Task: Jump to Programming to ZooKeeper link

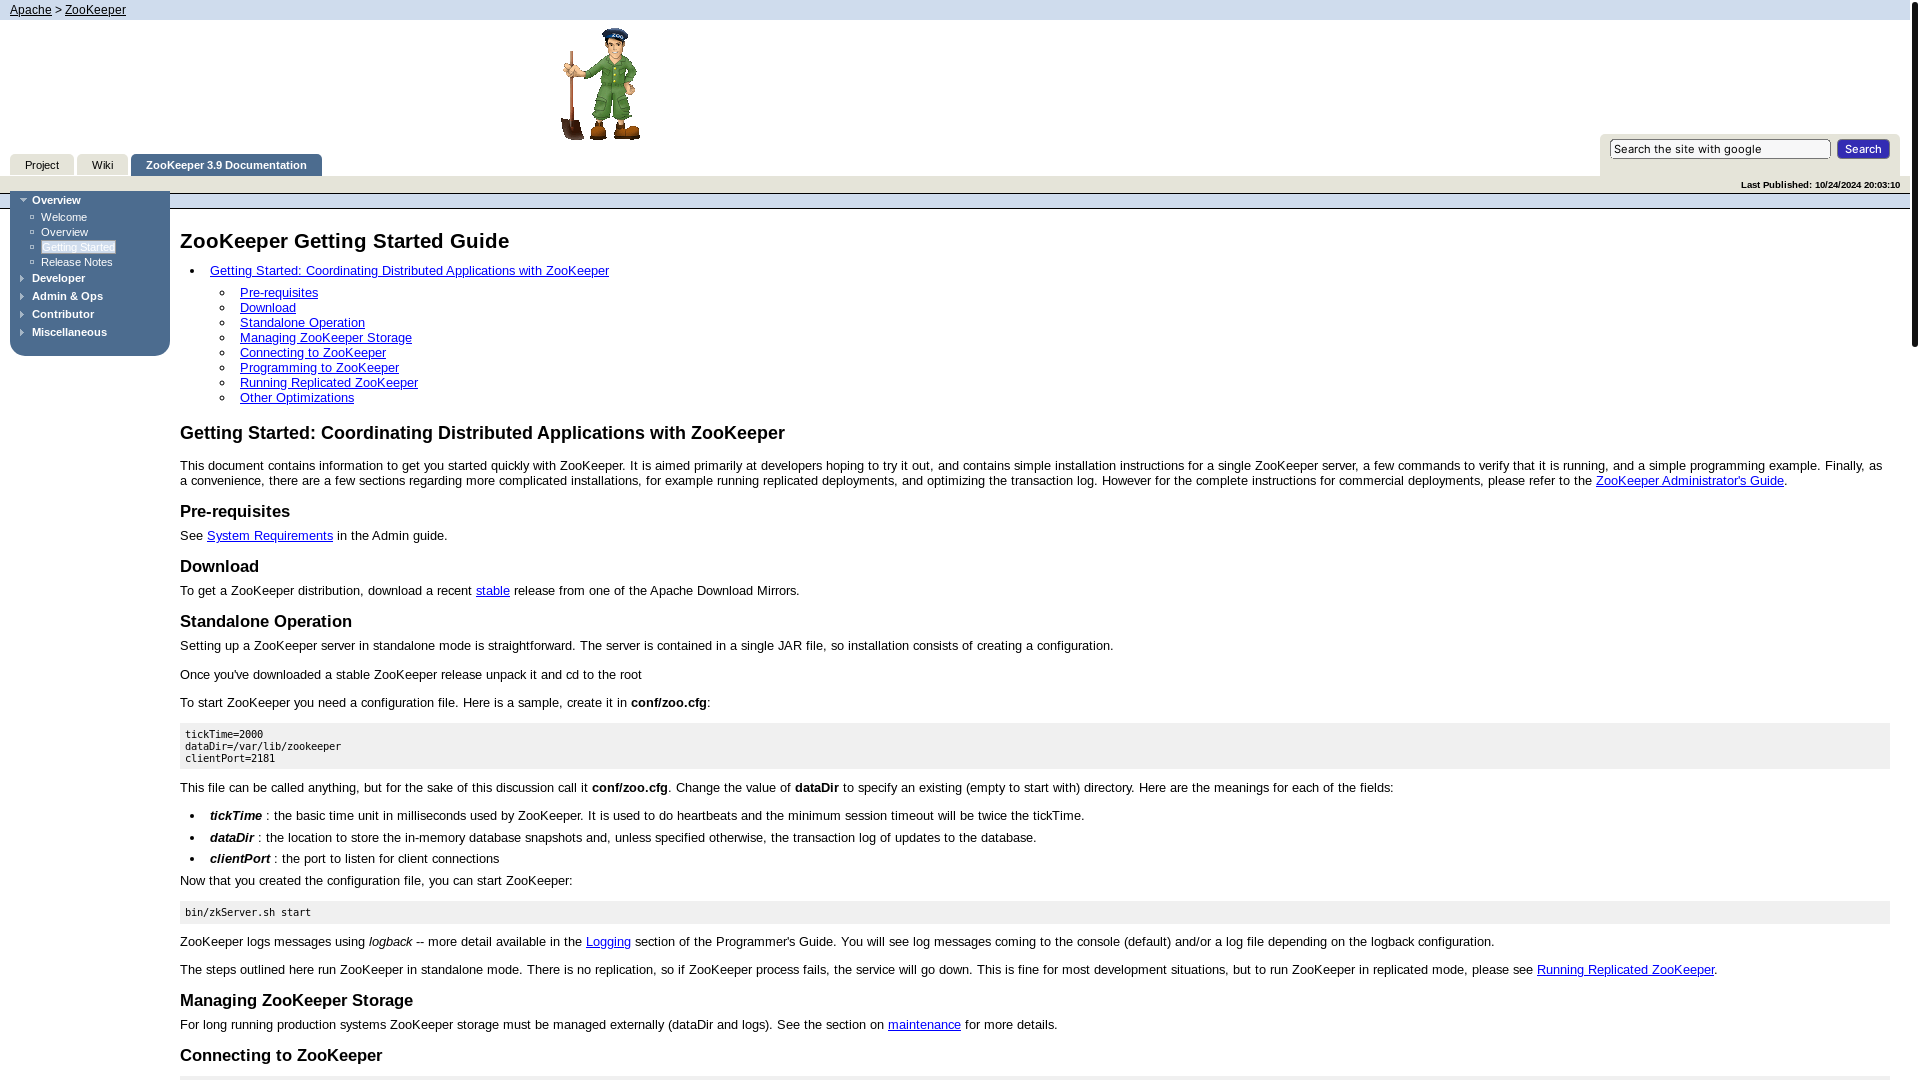Action: [x=319, y=368]
